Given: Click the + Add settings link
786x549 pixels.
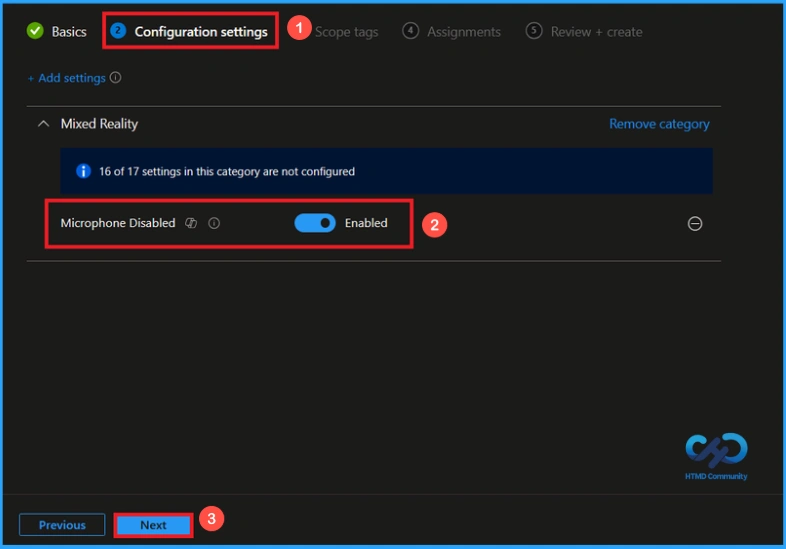Looking at the screenshot, I should (67, 78).
